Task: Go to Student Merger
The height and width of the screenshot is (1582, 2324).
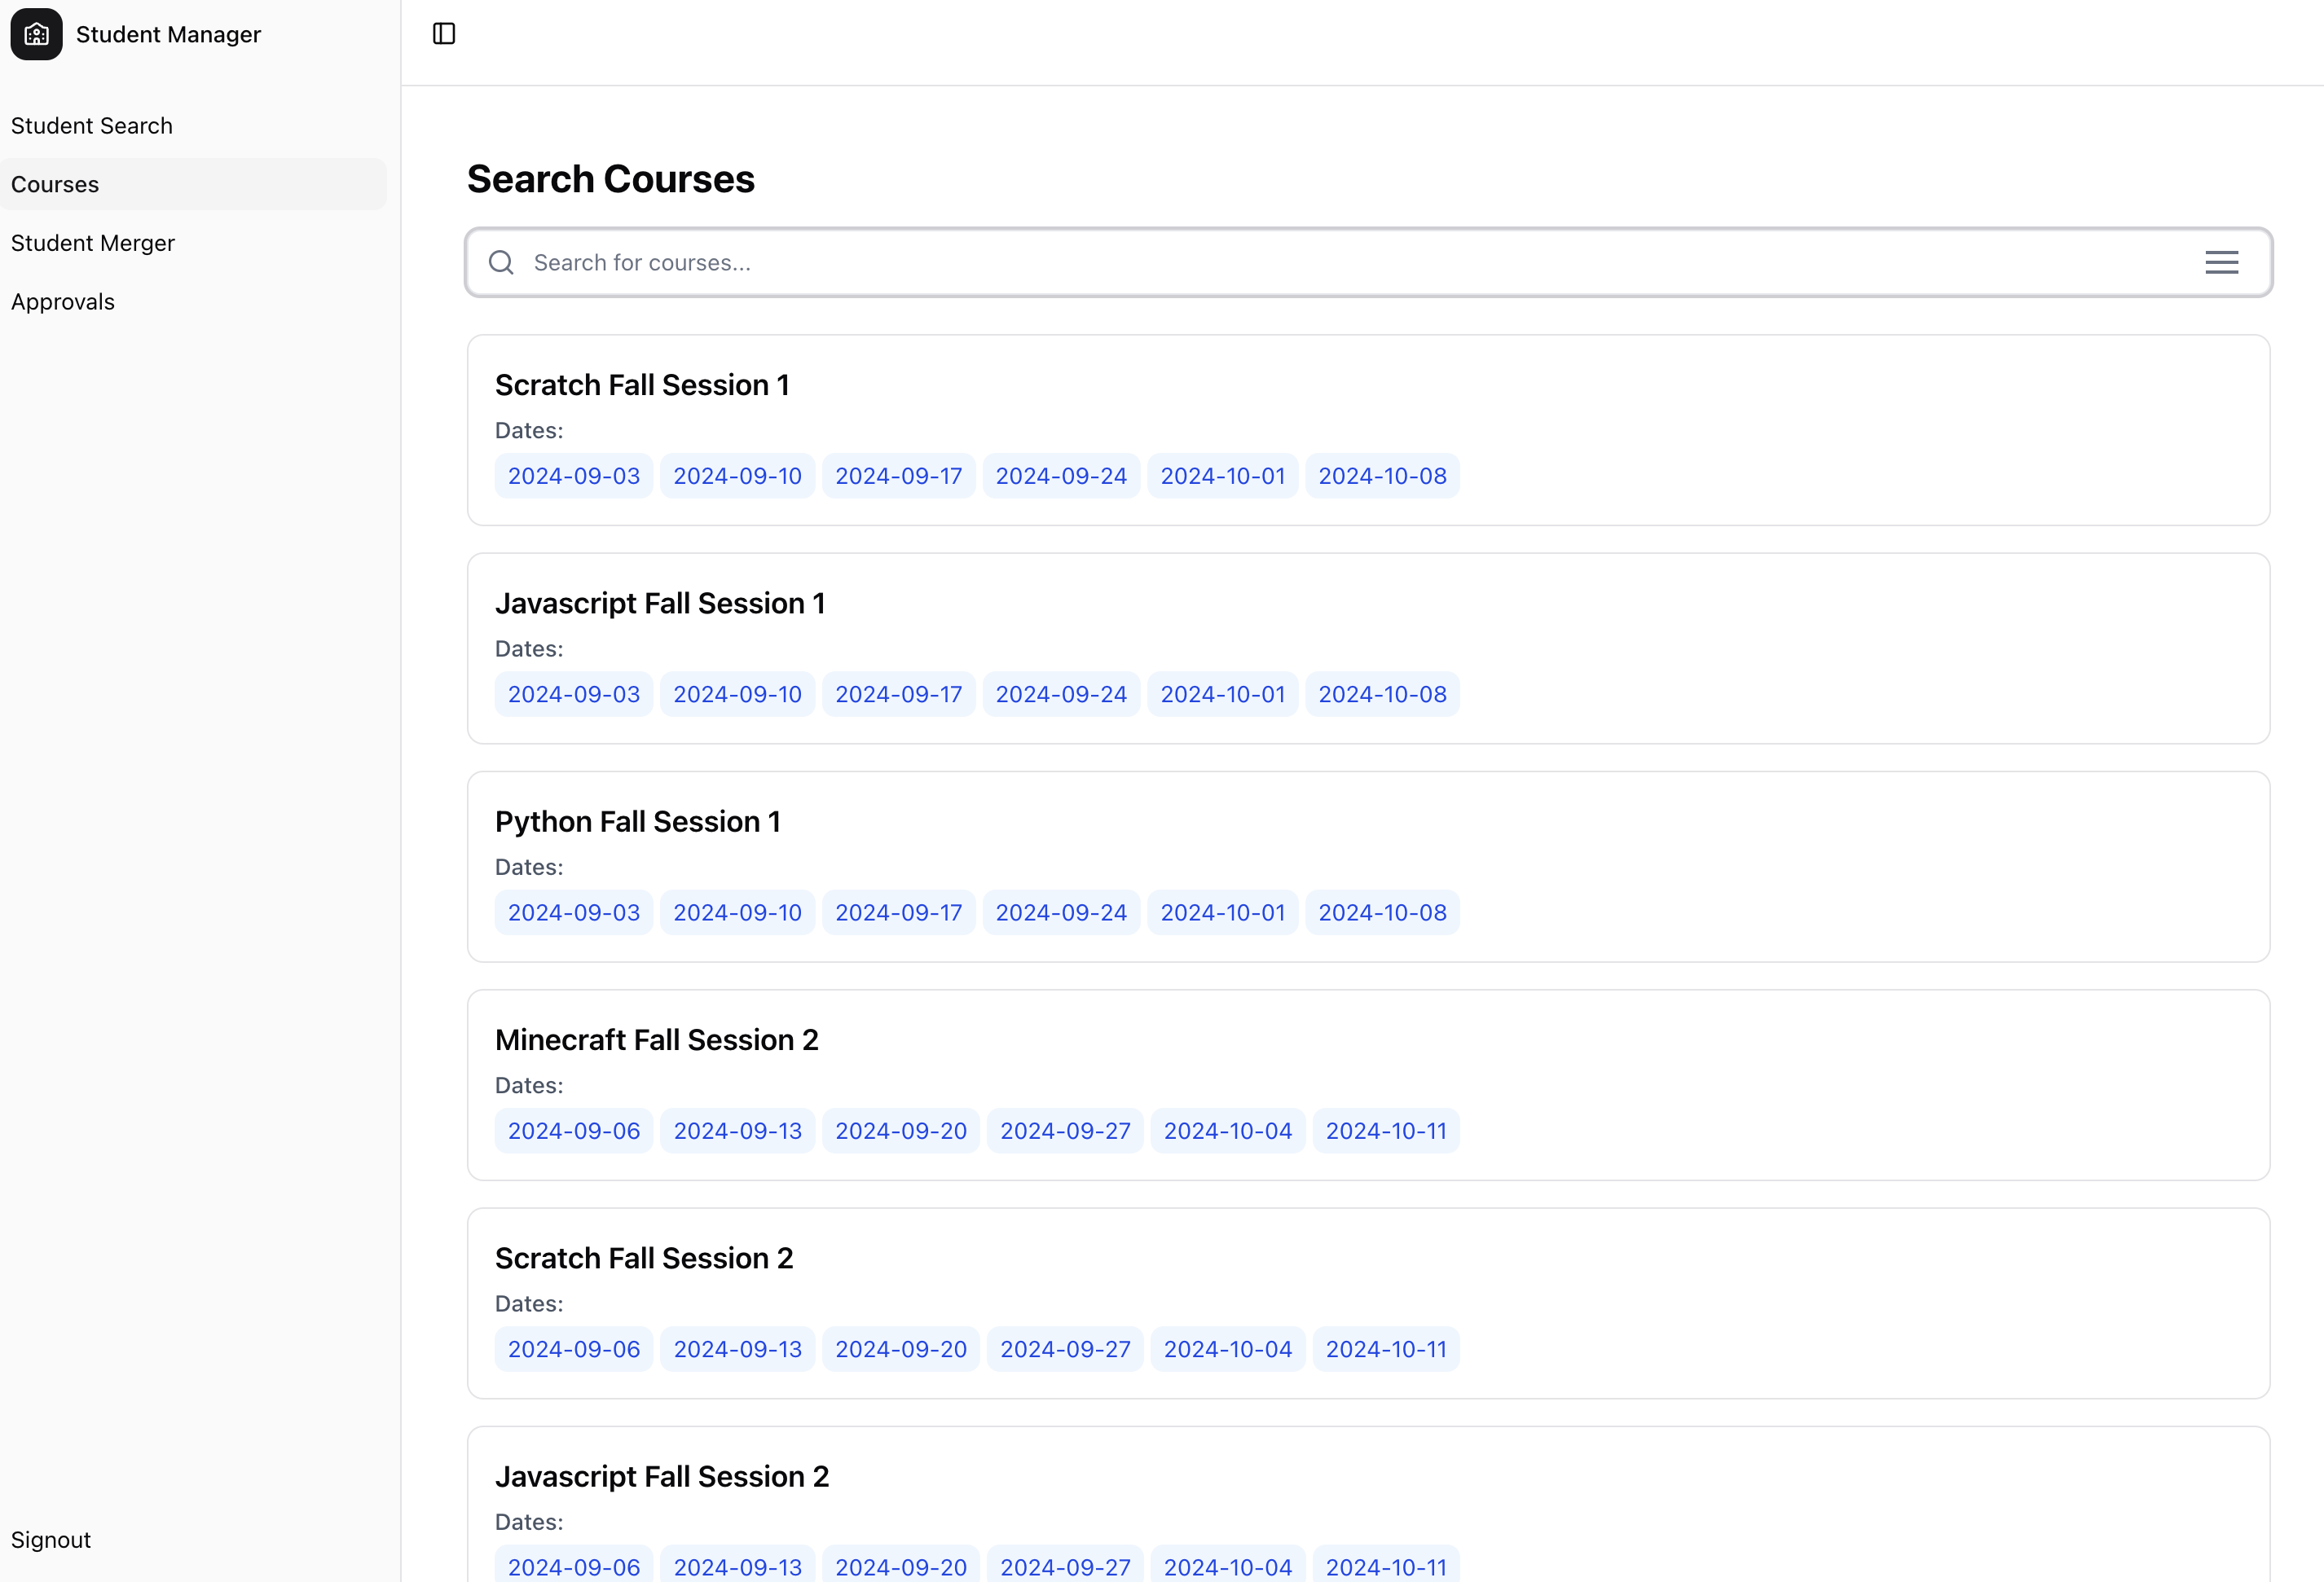Action: click(92, 242)
